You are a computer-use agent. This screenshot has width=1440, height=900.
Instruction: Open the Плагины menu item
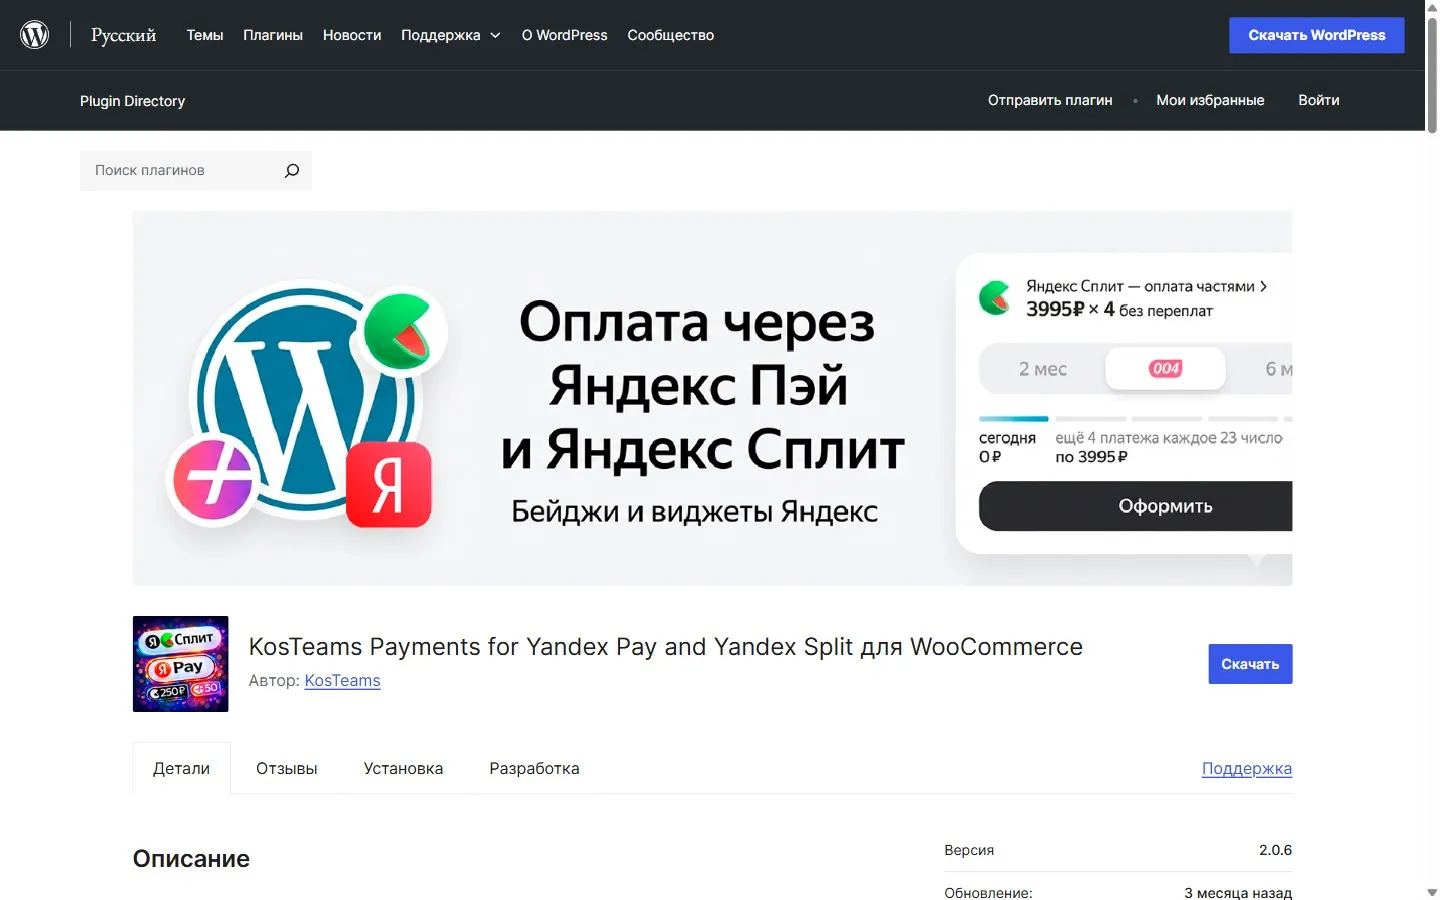coord(273,35)
